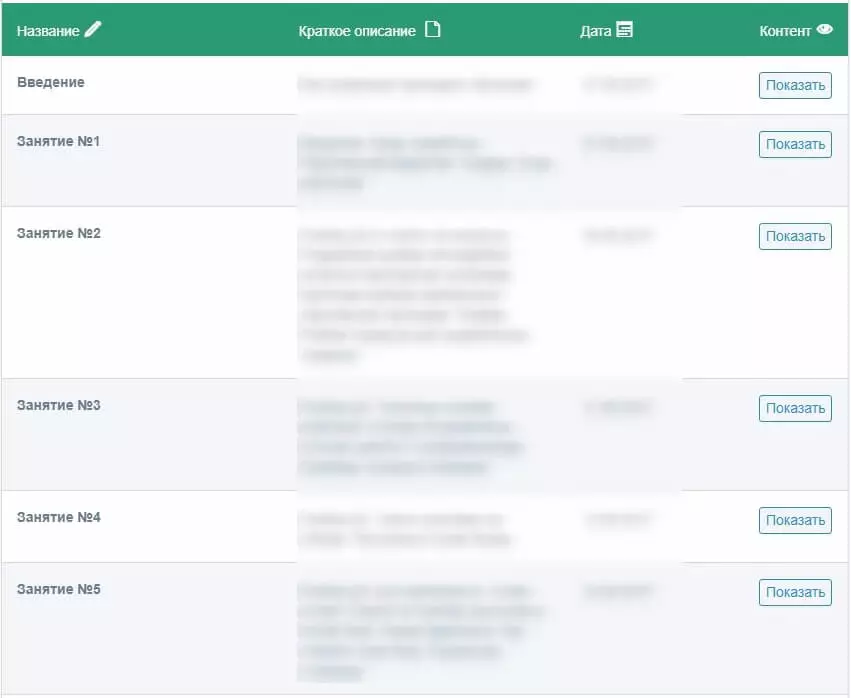The height and width of the screenshot is (698, 851).
Task: Click Показать in the Занятие №3 row
Action: click(x=795, y=408)
